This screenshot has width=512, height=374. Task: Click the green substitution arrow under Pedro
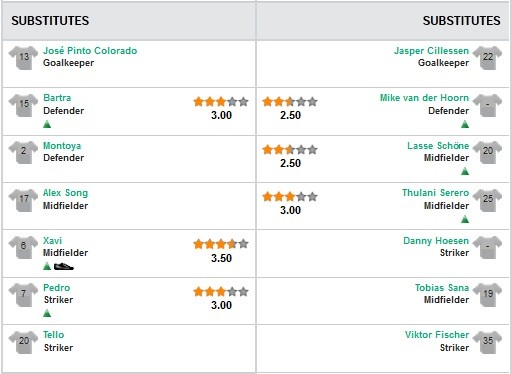[x=47, y=313]
